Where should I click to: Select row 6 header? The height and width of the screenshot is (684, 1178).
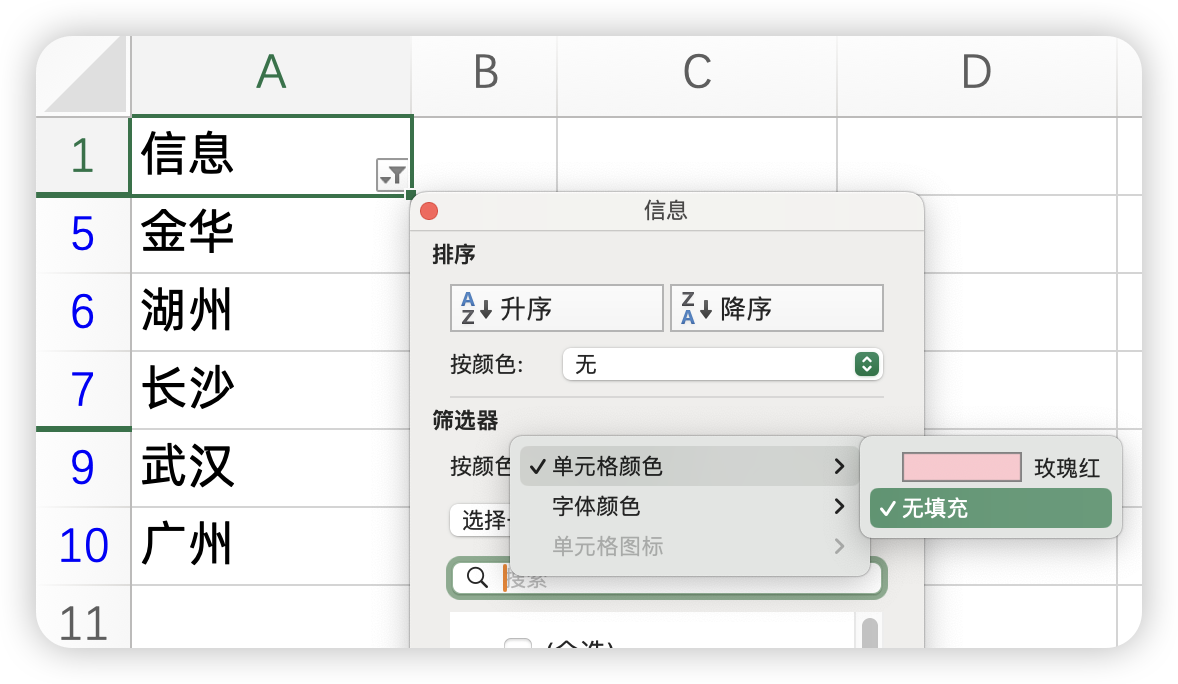coord(83,312)
